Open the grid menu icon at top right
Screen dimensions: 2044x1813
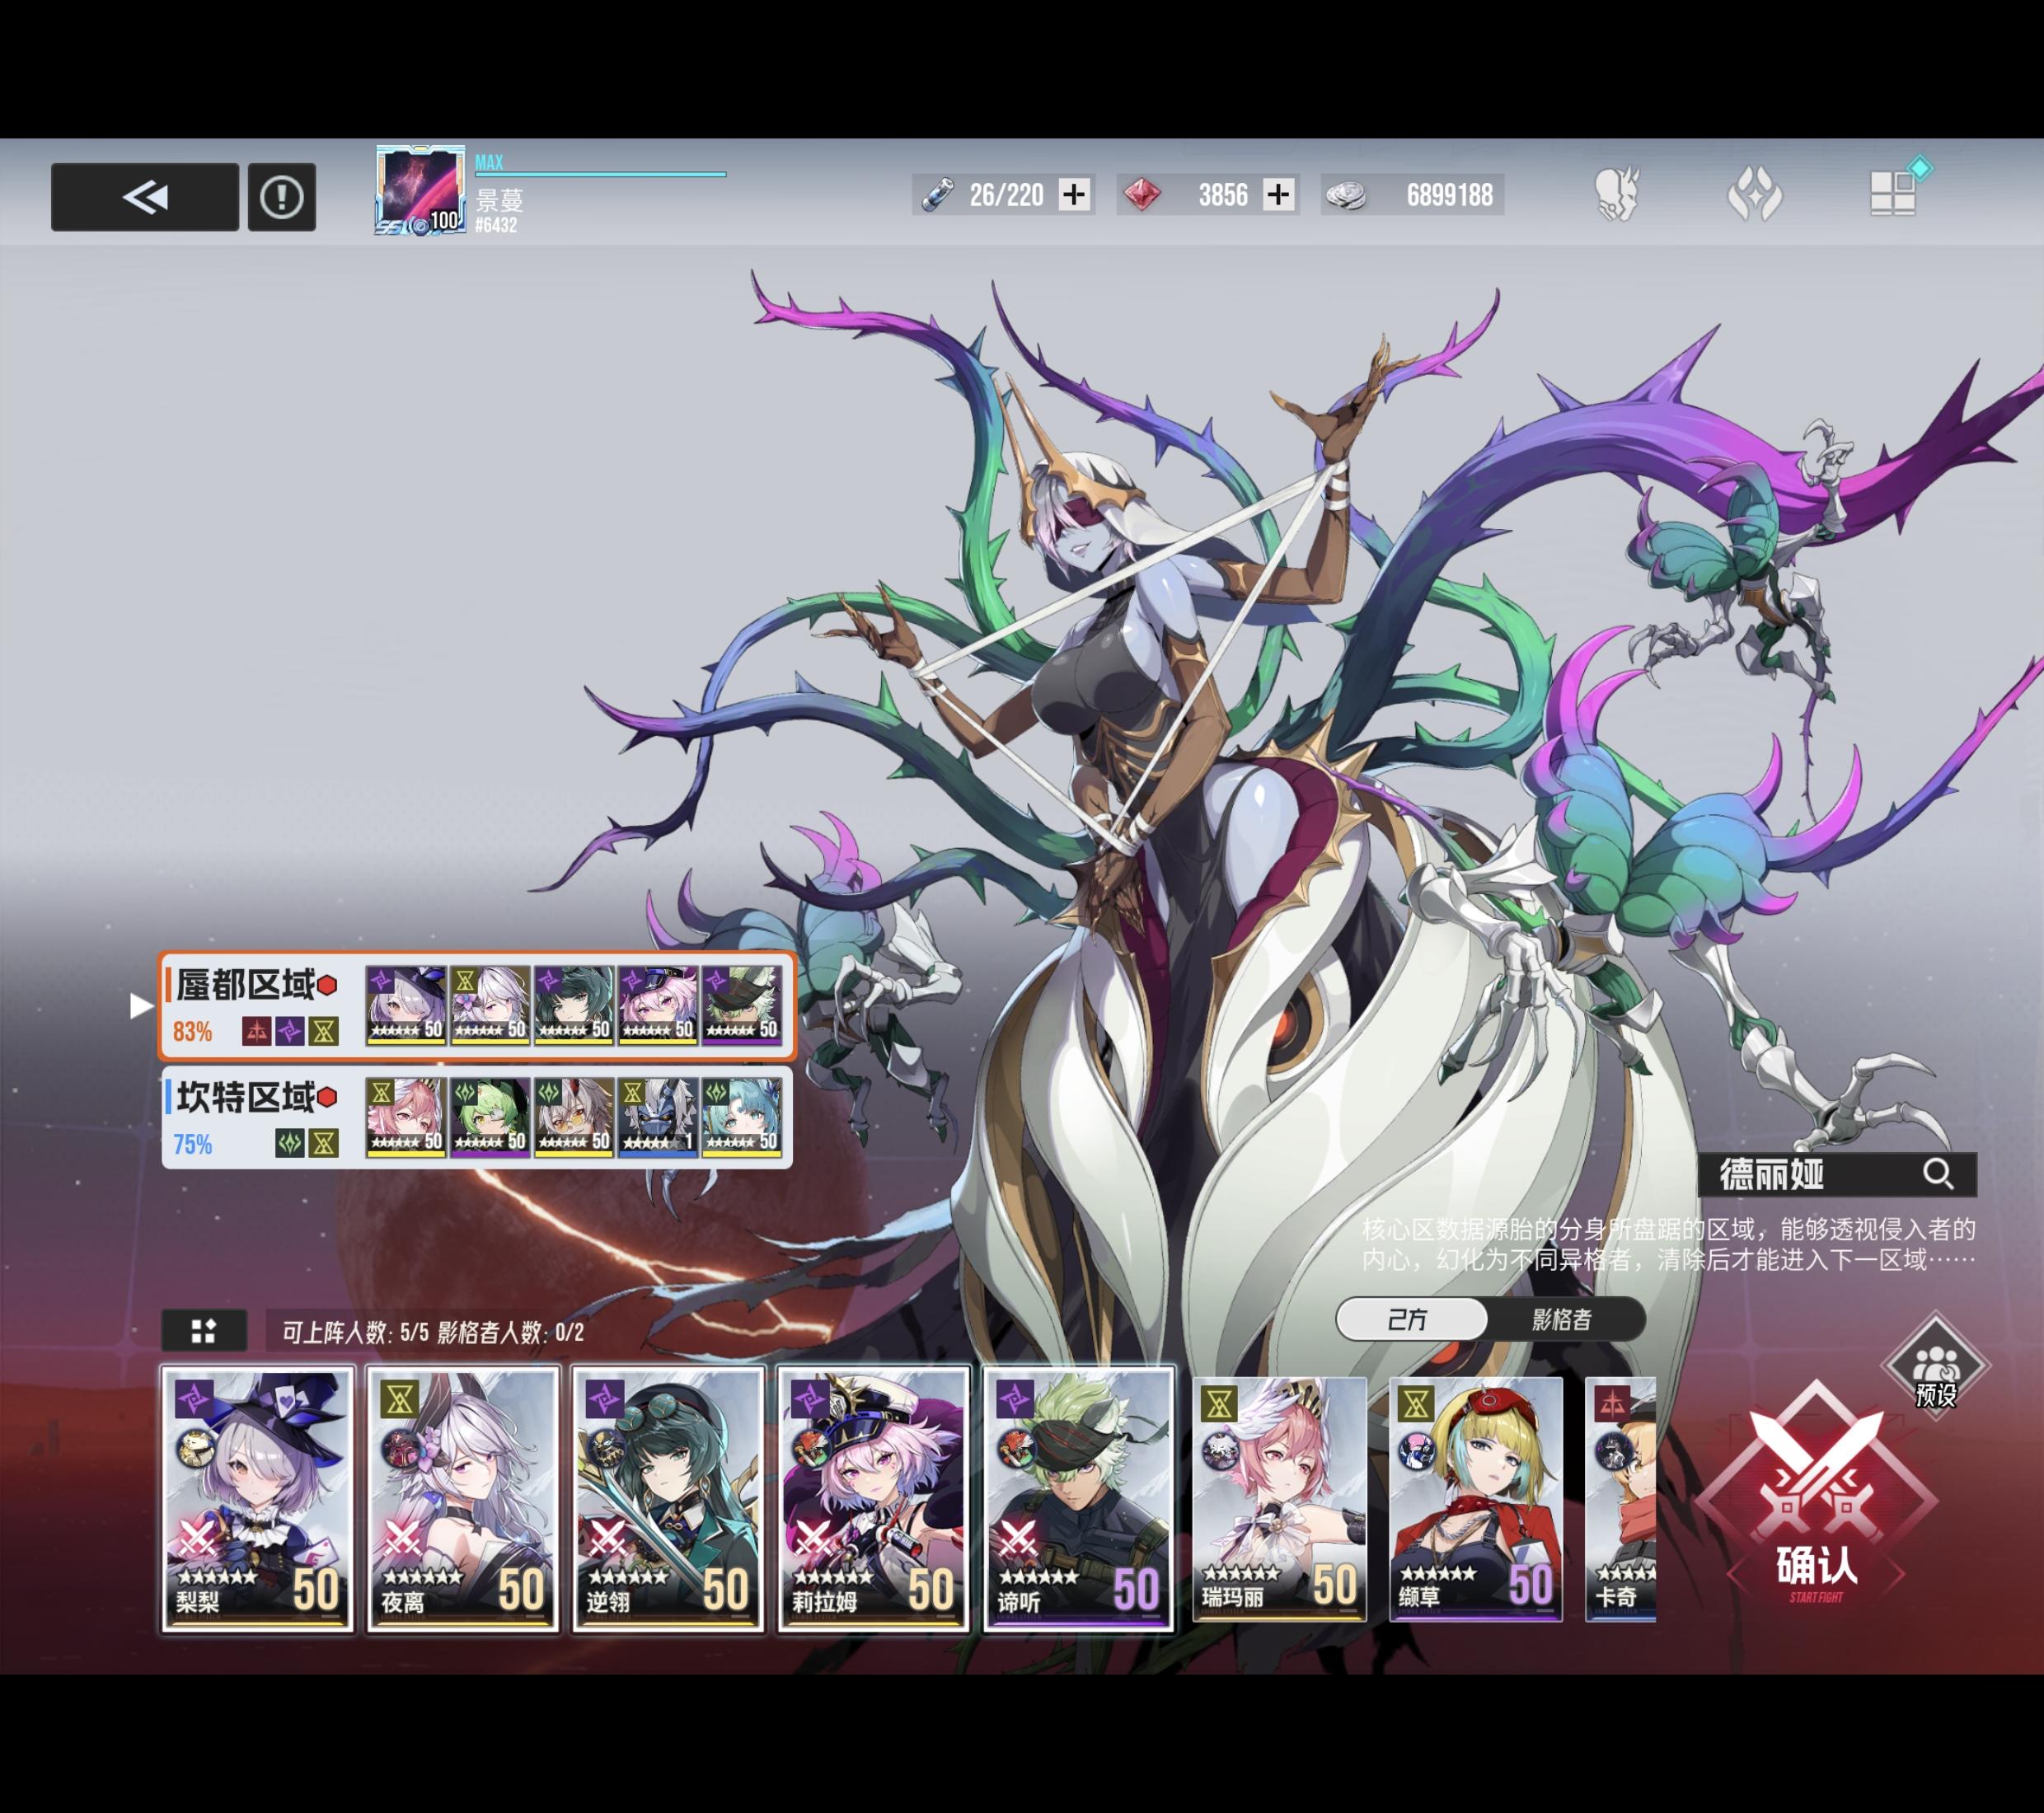[x=1893, y=192]
